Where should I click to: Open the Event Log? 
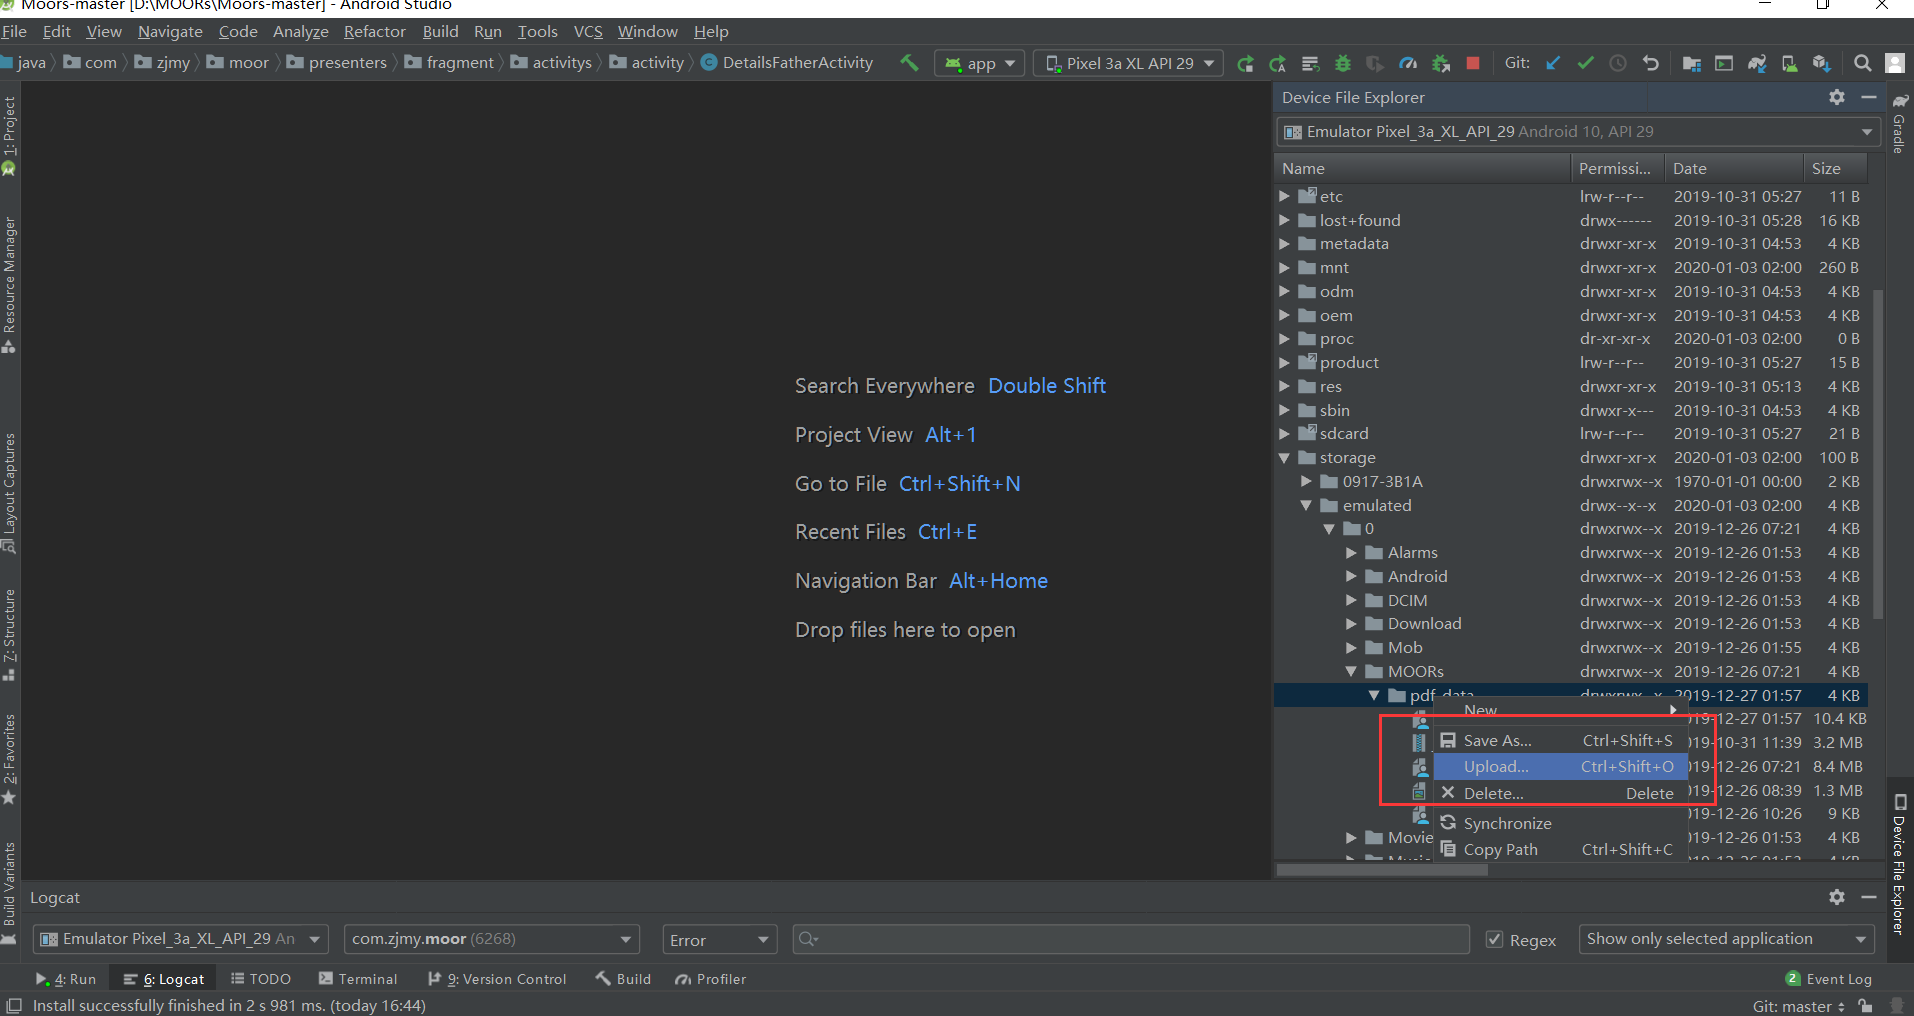point(1829,979)
